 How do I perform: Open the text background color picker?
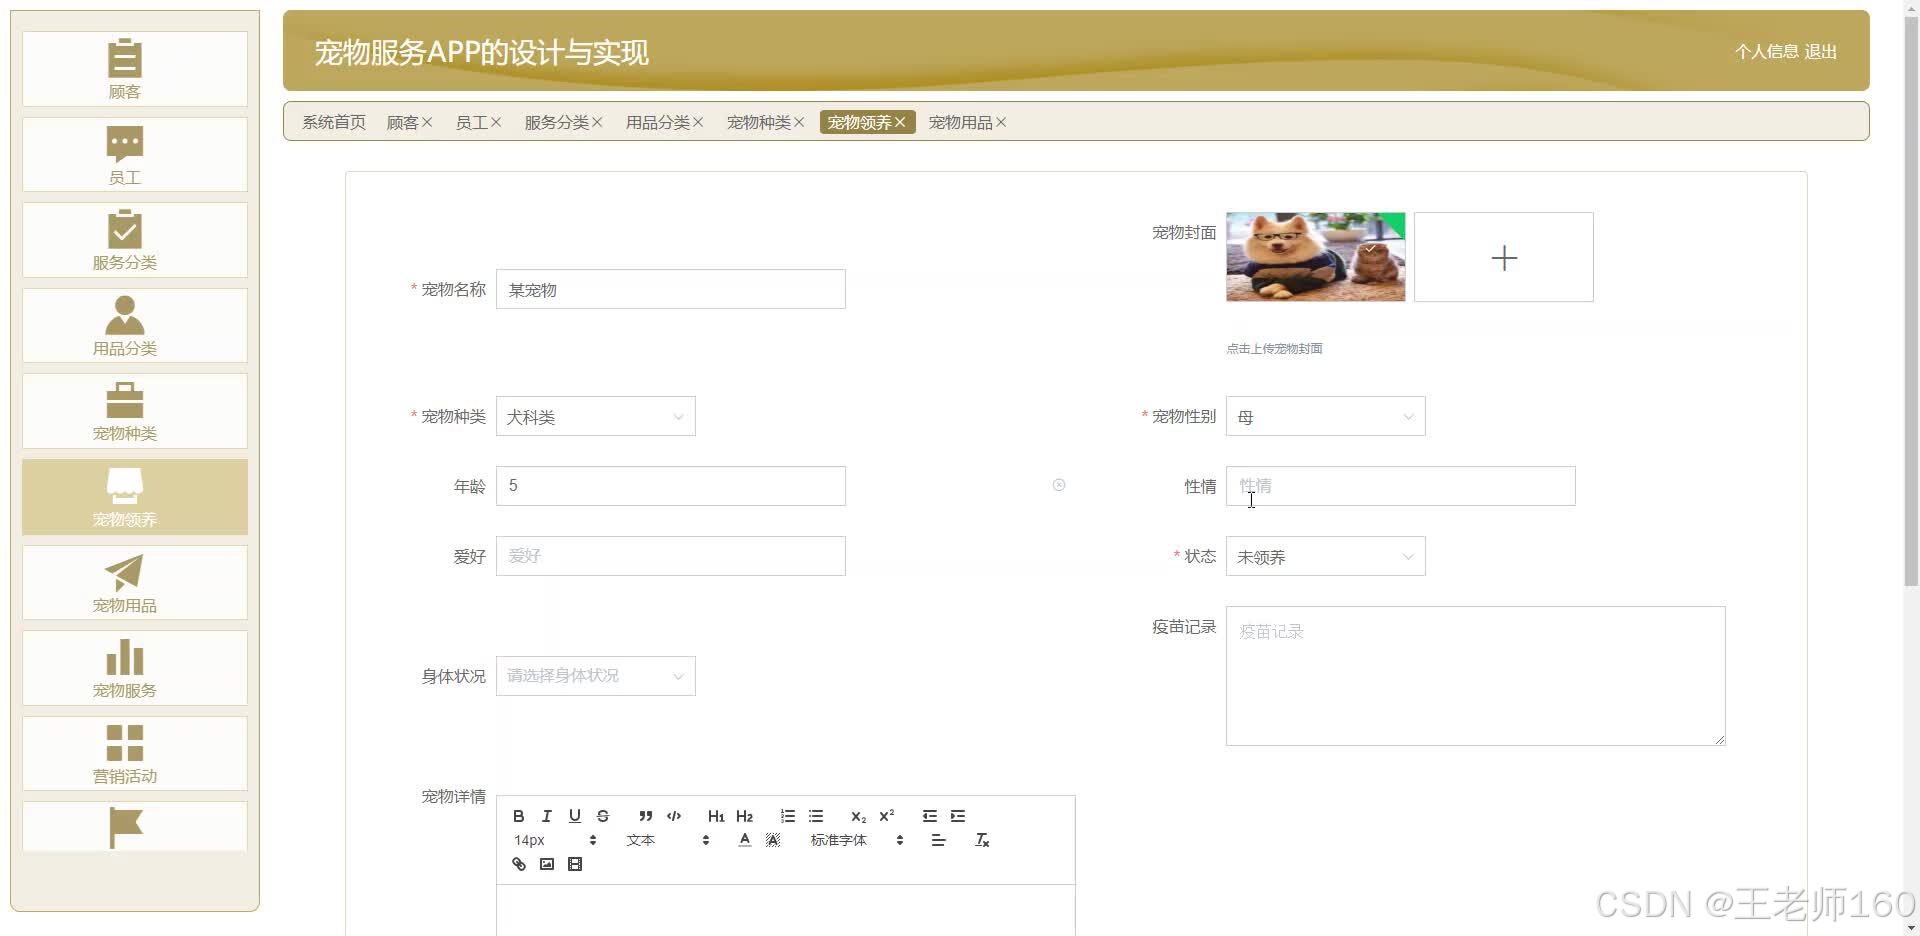(x=772, y=840)
